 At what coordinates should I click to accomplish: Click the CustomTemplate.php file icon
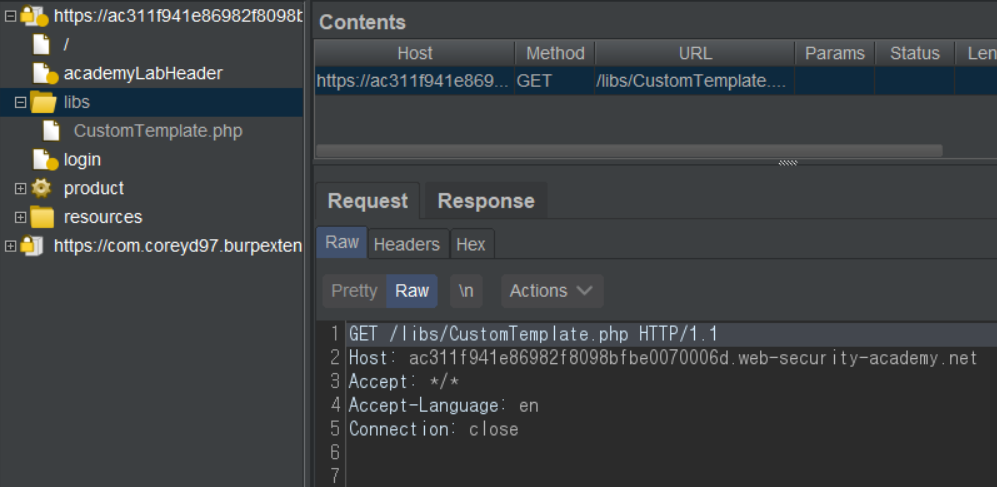click(52, 131)
